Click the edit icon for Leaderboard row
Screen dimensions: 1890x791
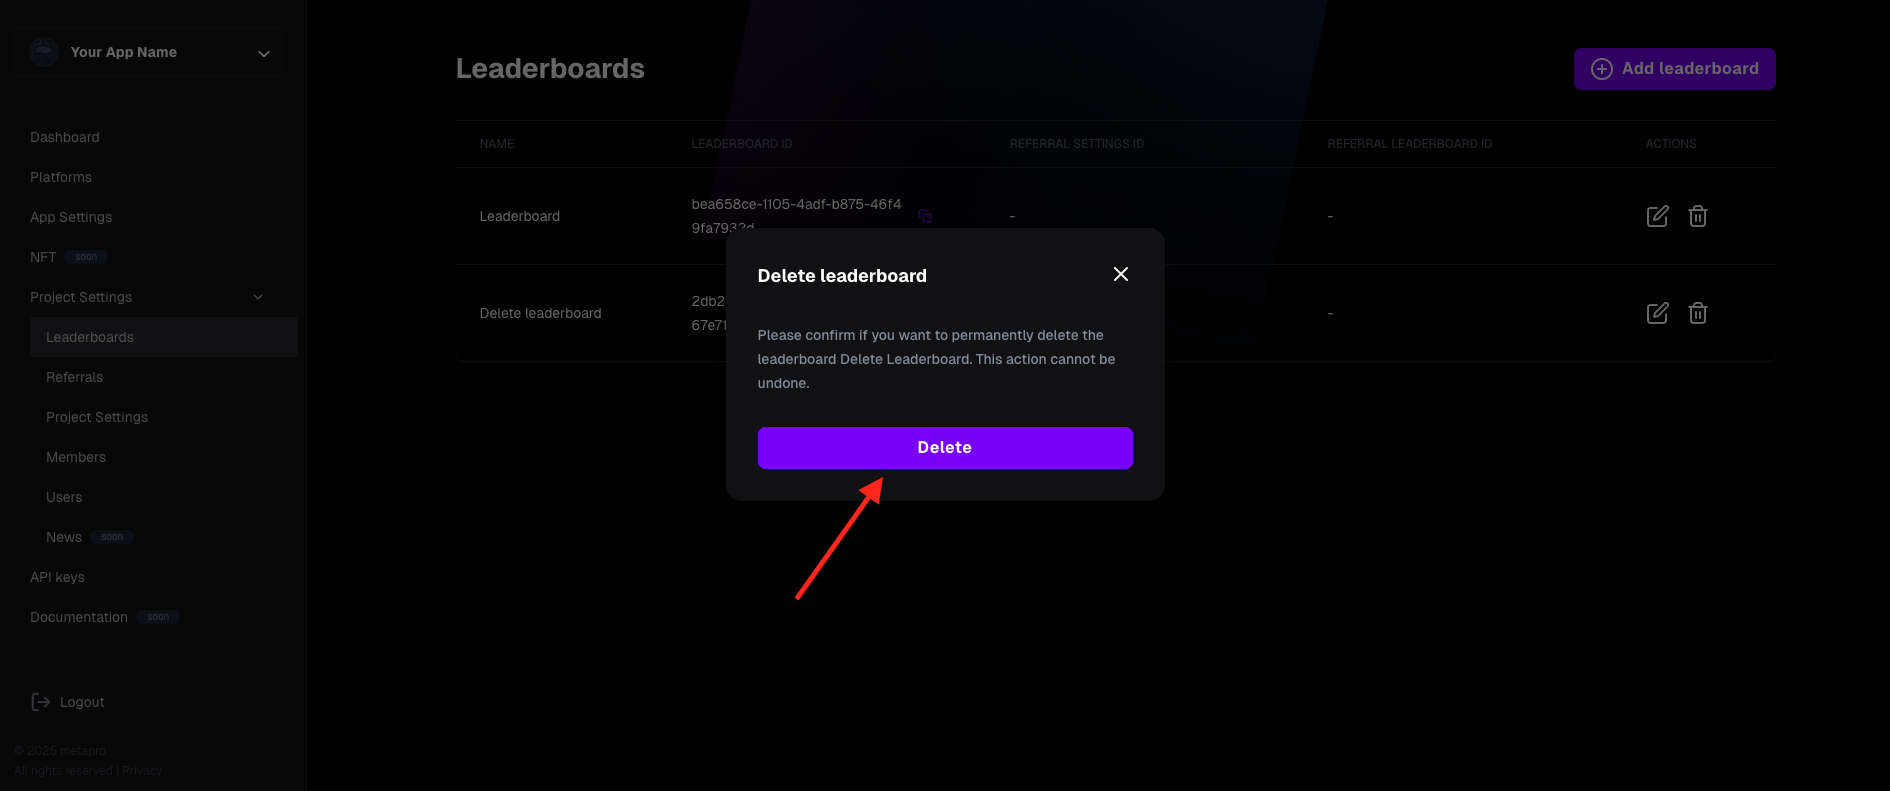pyautogui.click(x=1657, y=216)
